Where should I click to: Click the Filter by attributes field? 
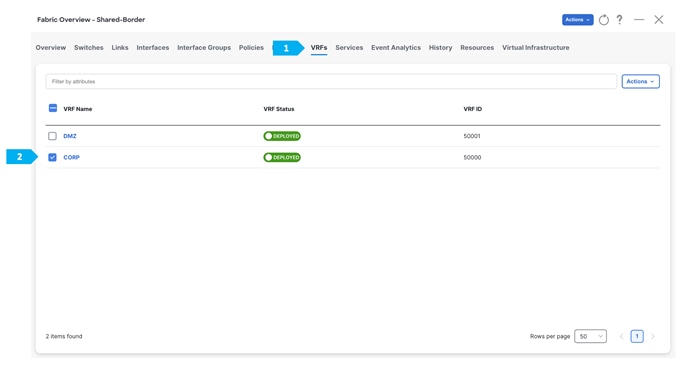331,82
